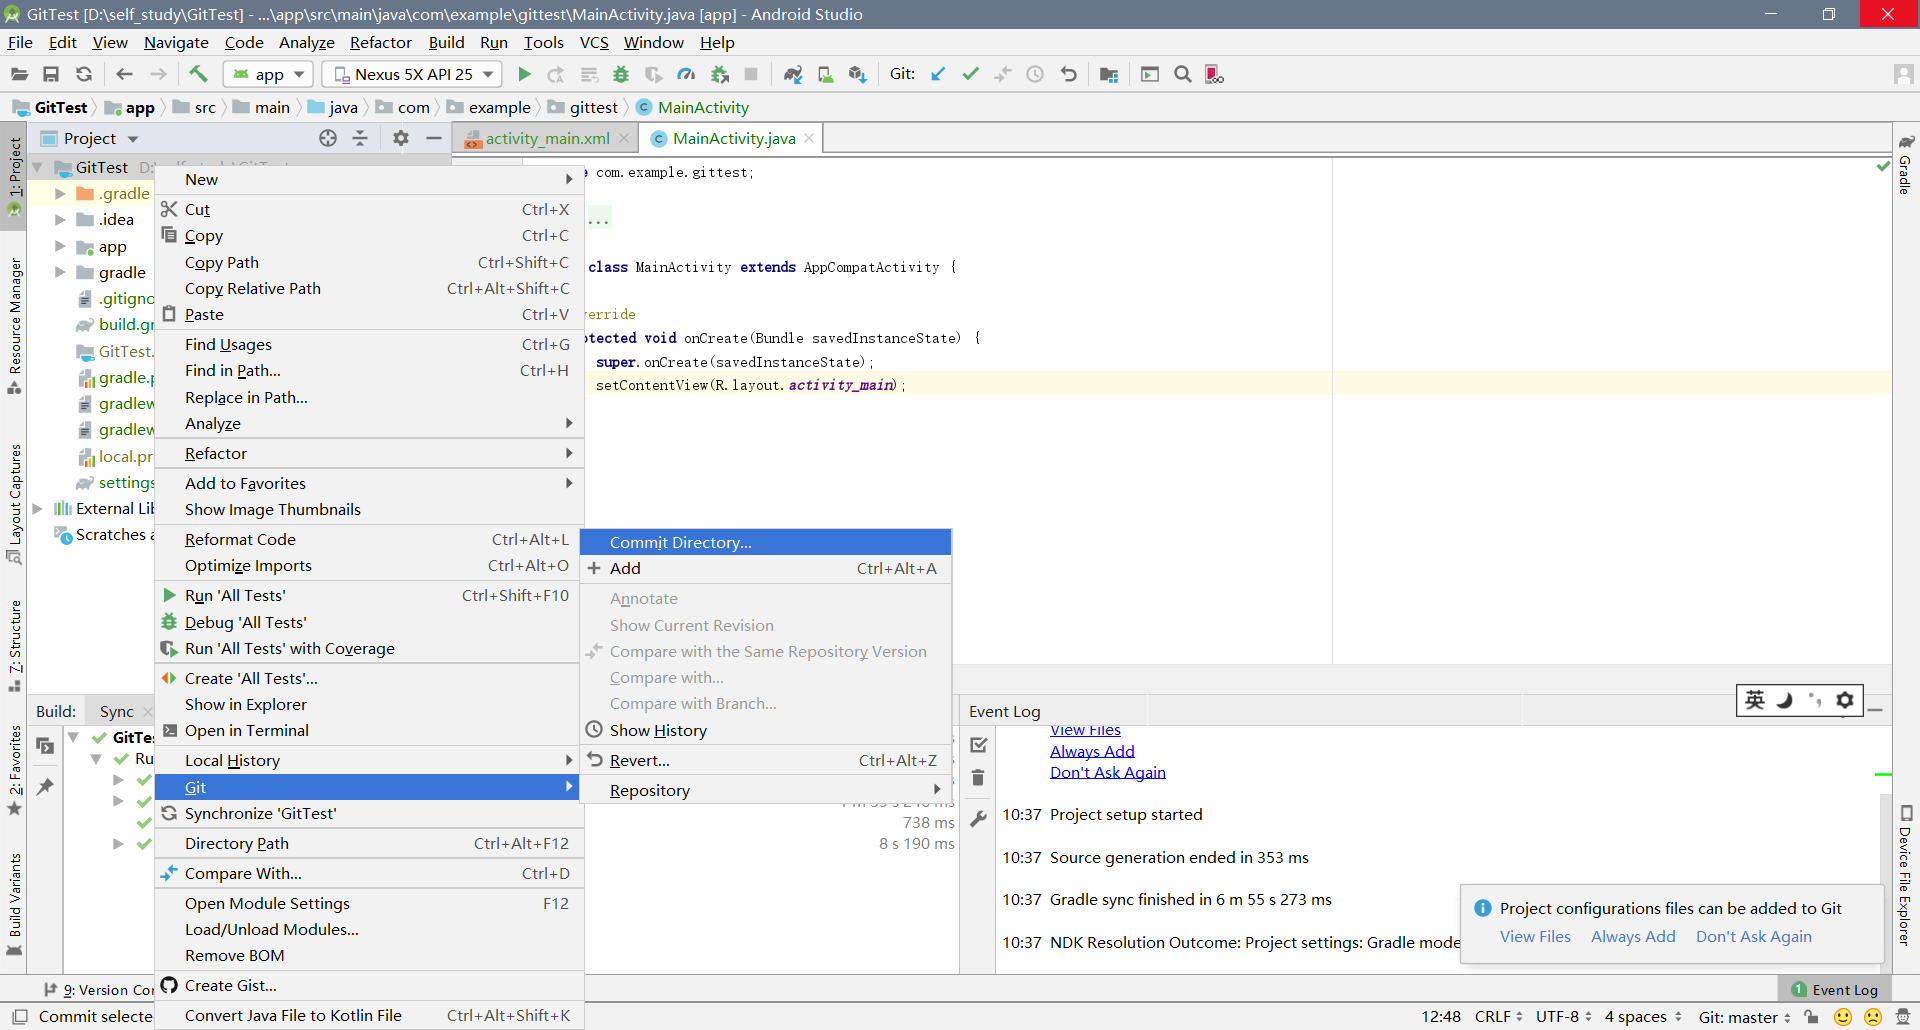The height and width of the screenshot is (1030, 1920).
Task: Open the app run configuration dropdown
Action: point(267,73)
